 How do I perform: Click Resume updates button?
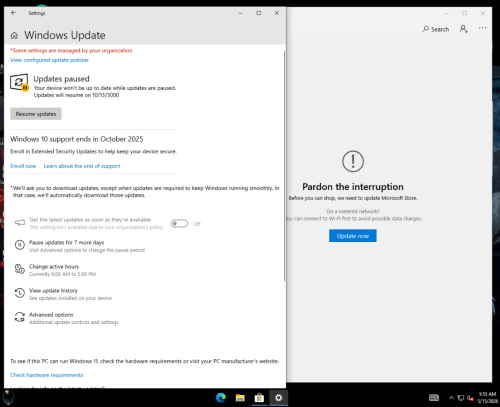(36, 114)
